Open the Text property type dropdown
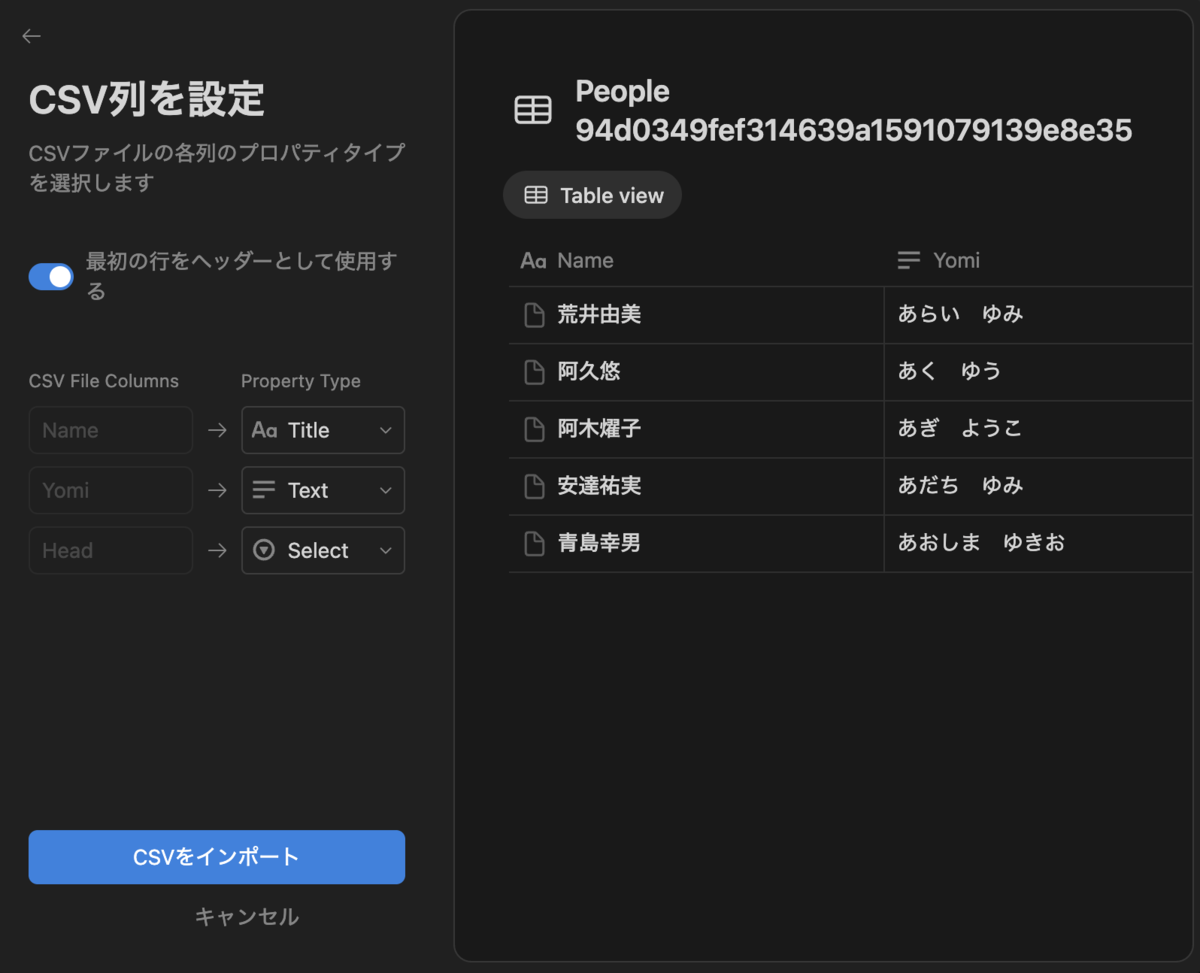This screenshot has width=1200, height=973. pos(323,490)
